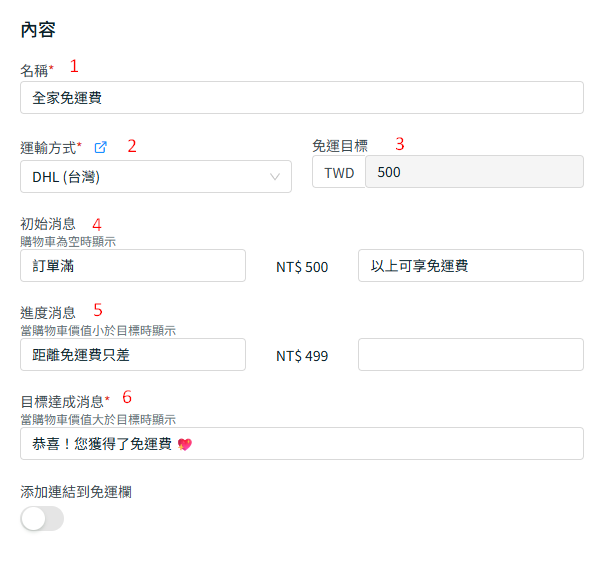Focus the 距離免運費只差 progress message field

click(132, 355)
